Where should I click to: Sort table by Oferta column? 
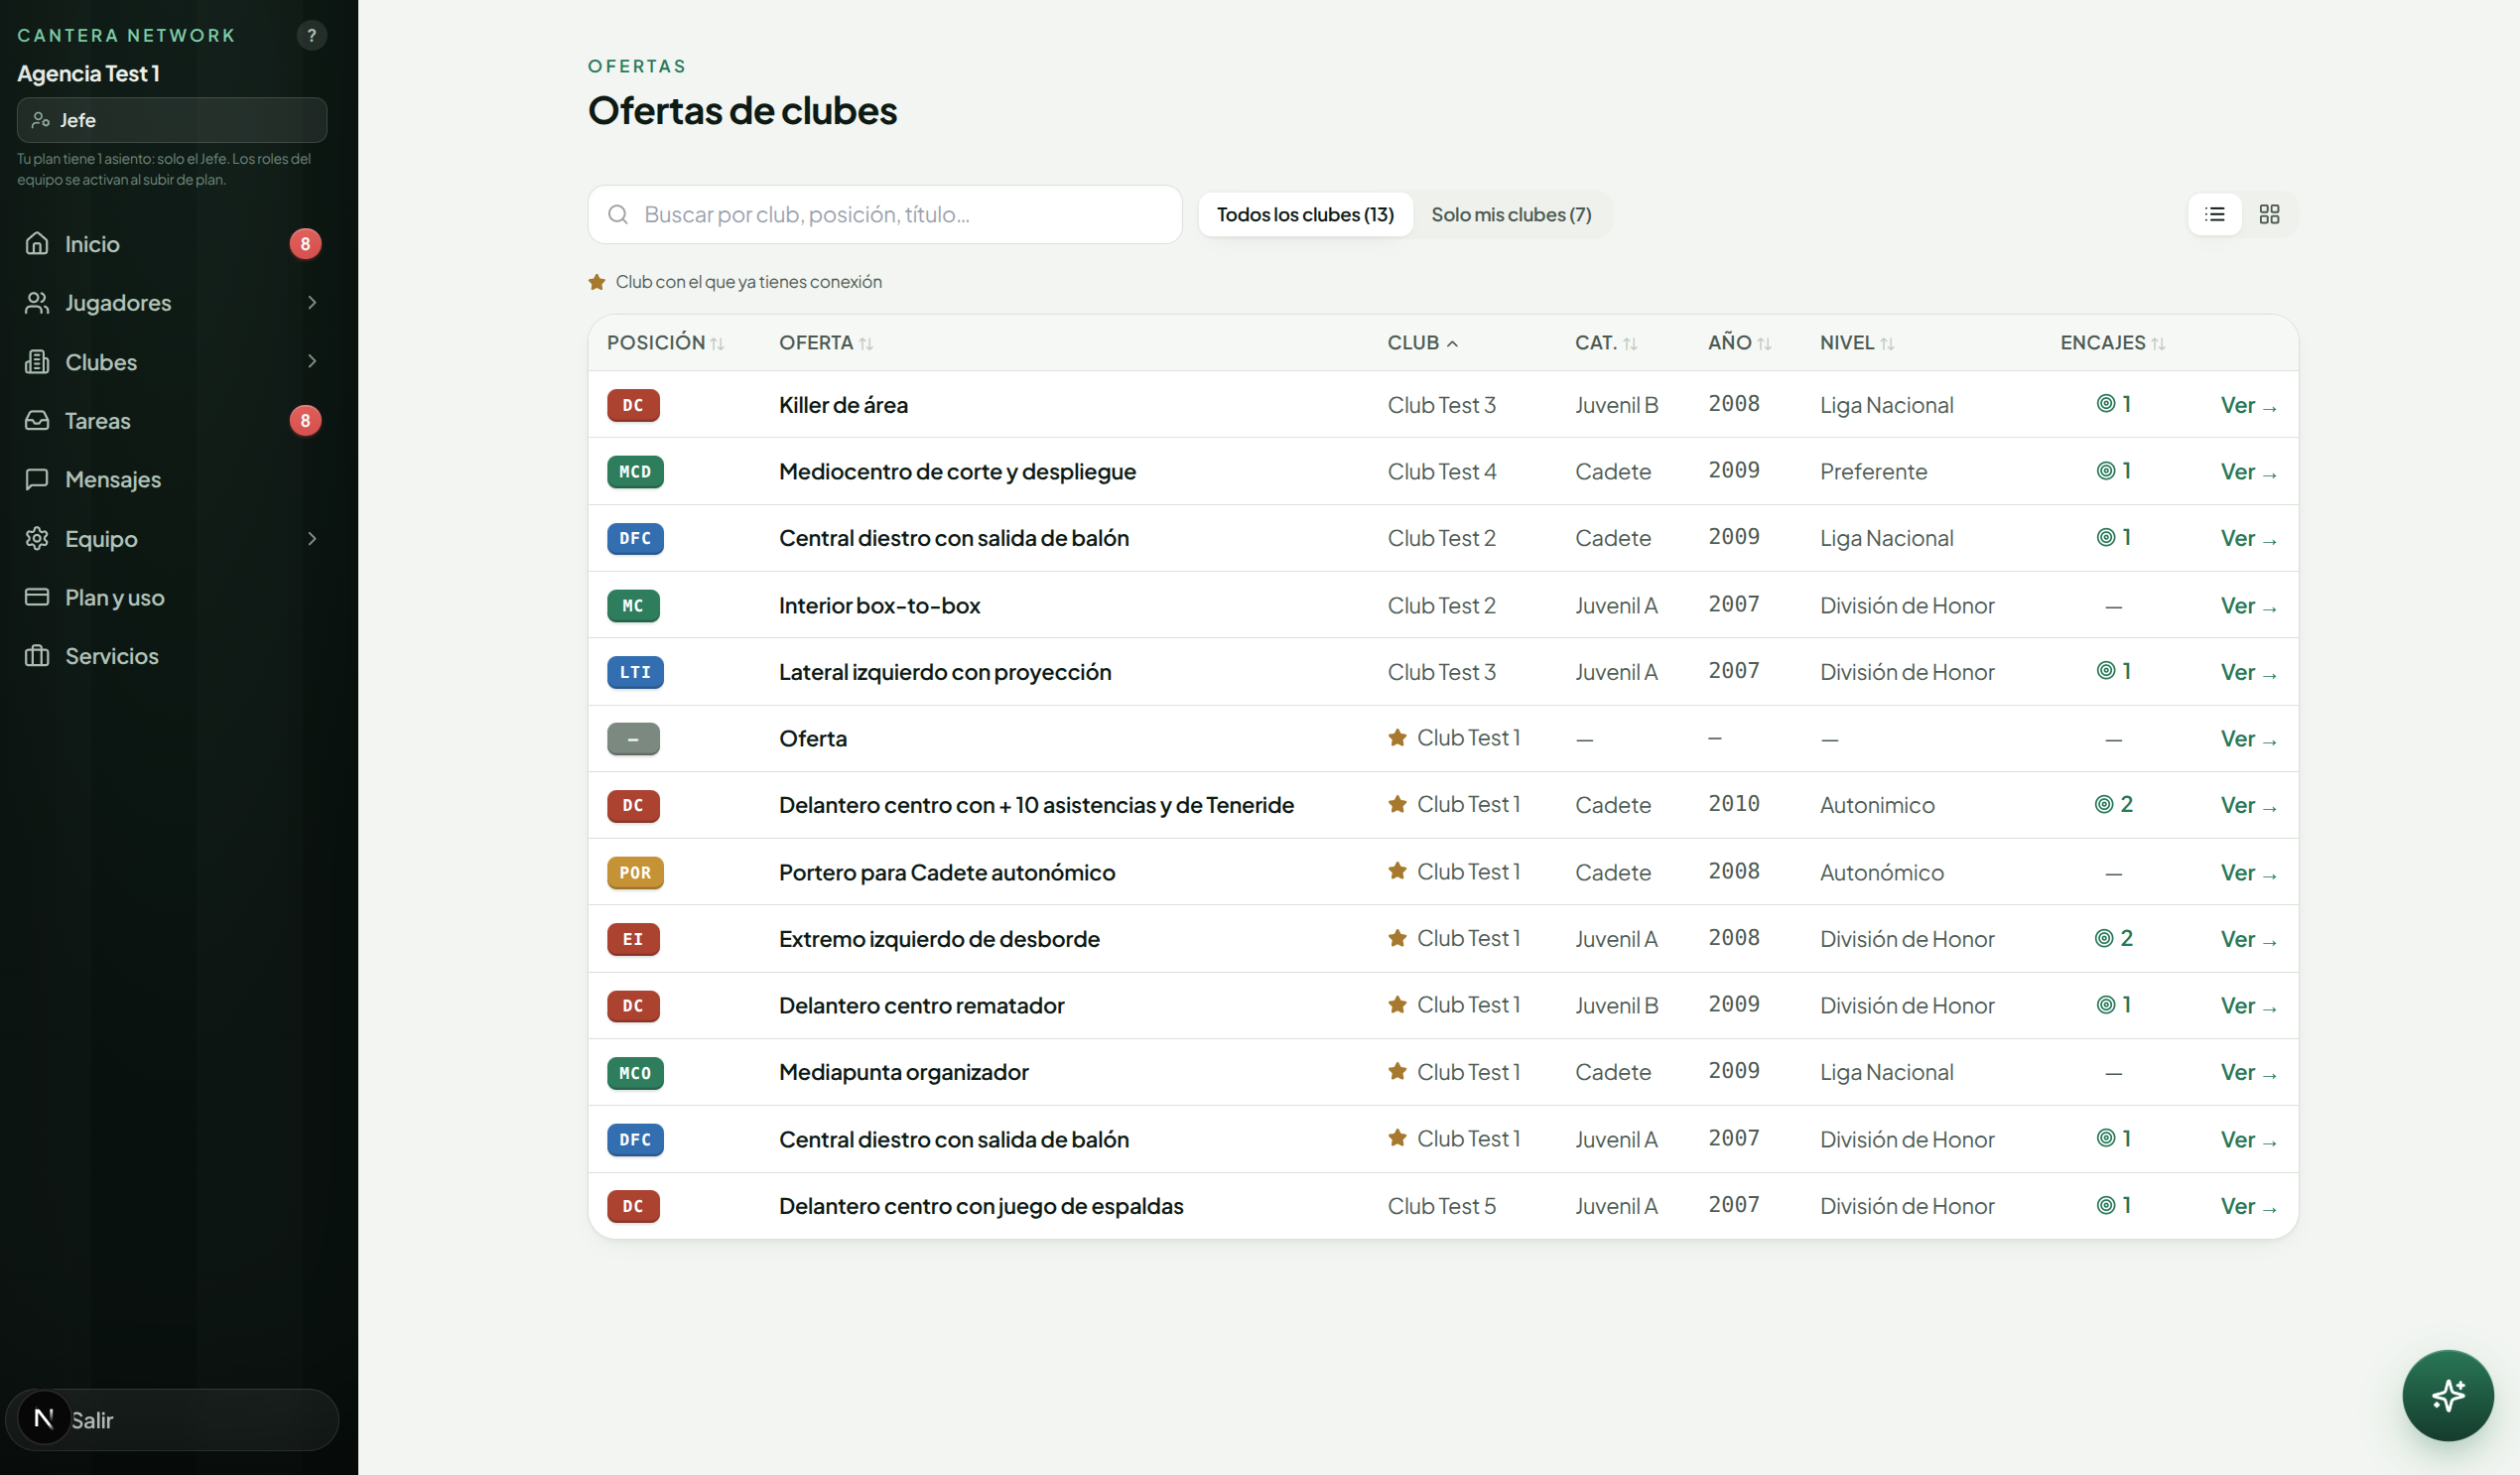click(x=826, y=343)
